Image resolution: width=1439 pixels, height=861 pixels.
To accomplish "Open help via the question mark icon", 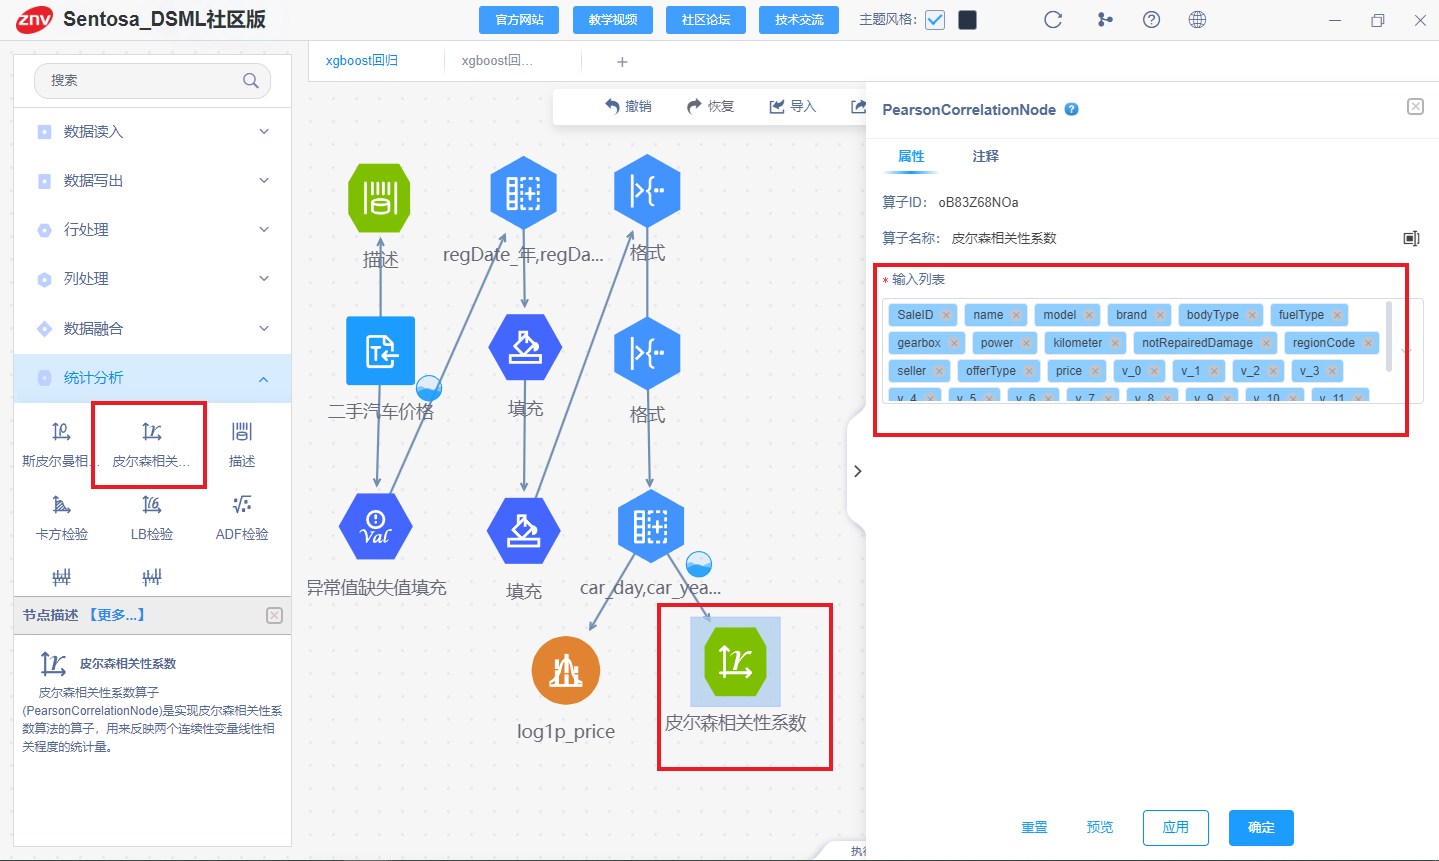I will (1151, 20).
